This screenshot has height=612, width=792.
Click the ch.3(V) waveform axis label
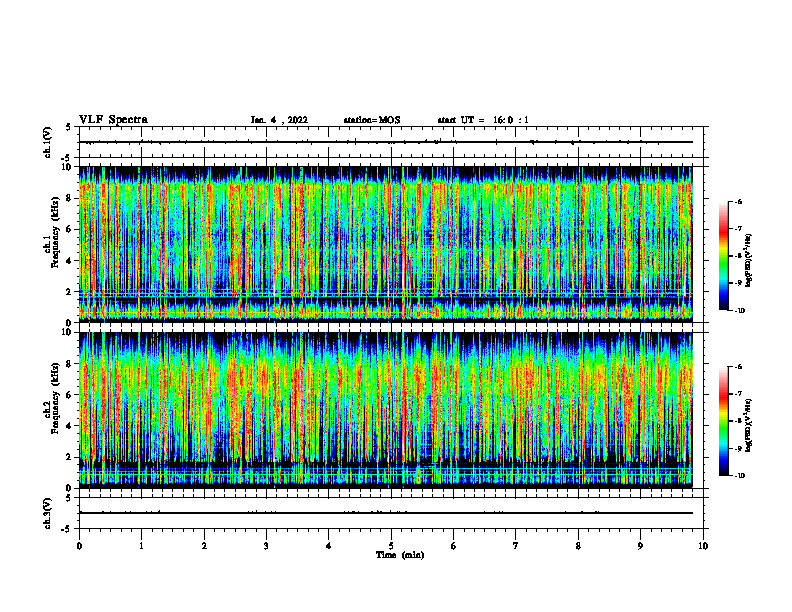point(48,513)
